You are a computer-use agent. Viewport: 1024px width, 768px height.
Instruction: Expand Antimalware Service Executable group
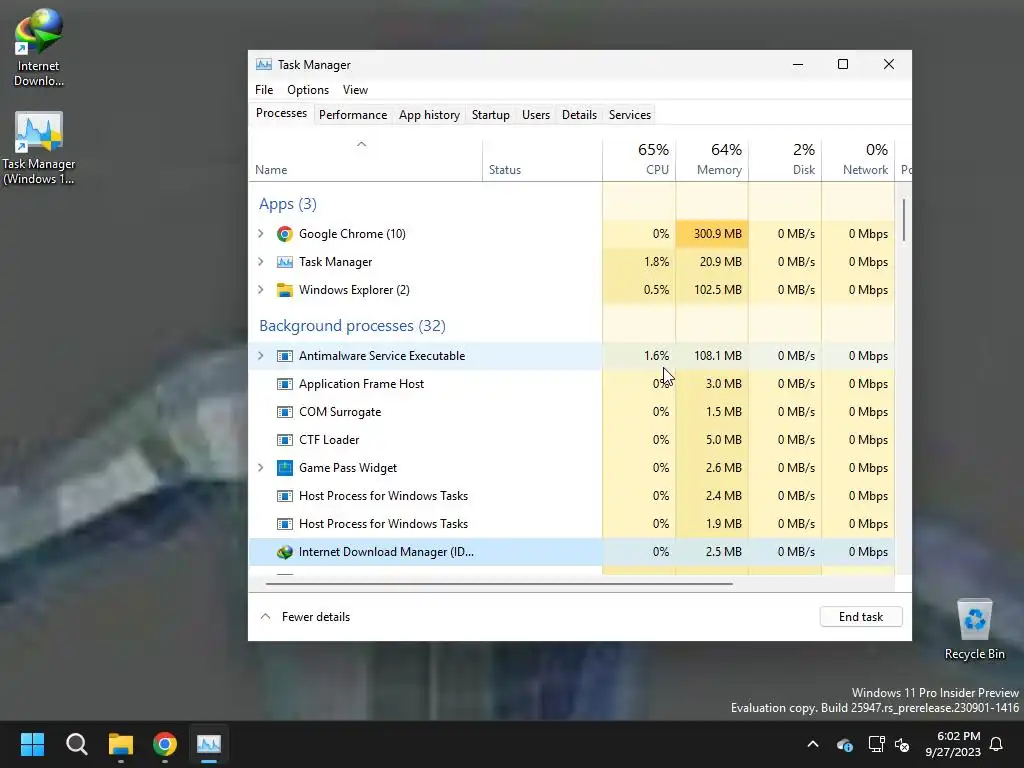tap(261, 356)
